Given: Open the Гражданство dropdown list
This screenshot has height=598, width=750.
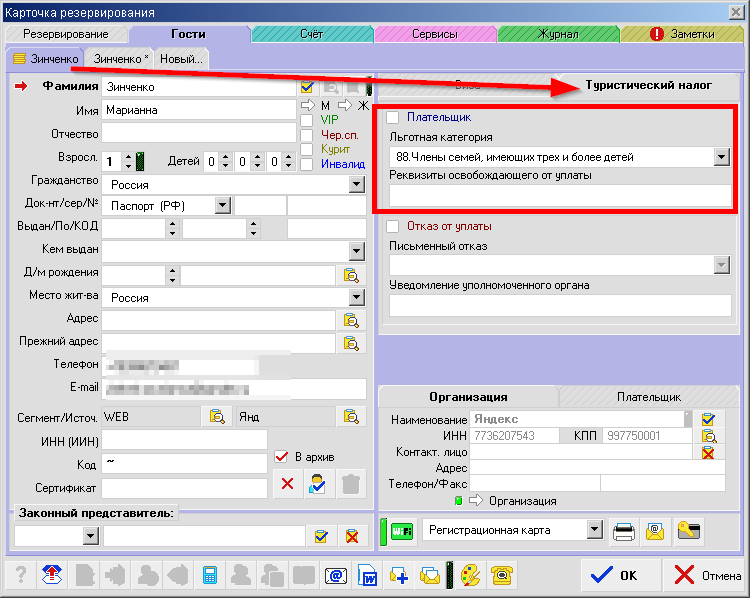Looking at the screenshot, I should coord(356,185).
